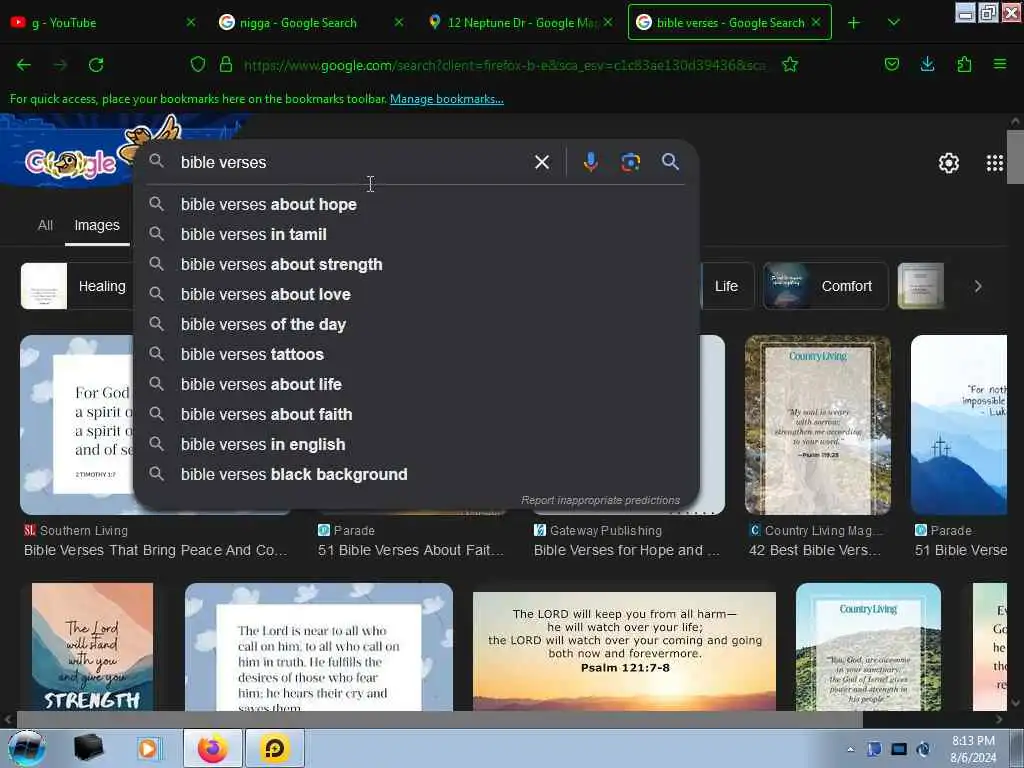Image resolution: width=1024 pixels, height=768 pixels.
Task: Clear the search box text
Action: (542, 162)
